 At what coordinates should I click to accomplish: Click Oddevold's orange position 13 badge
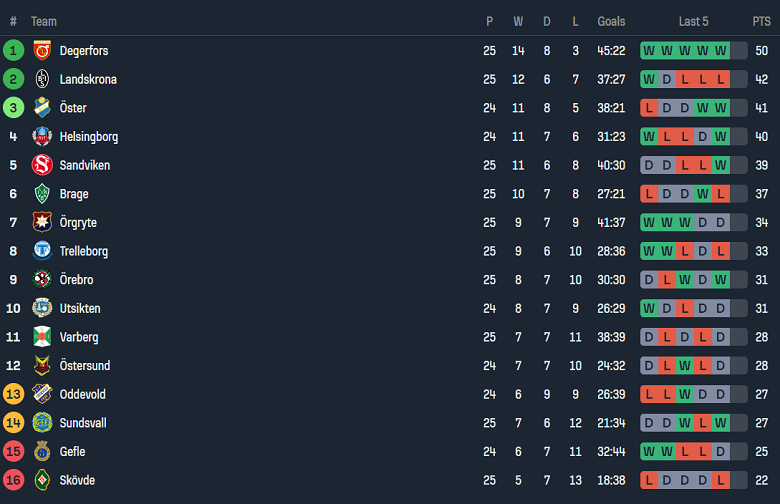[x=13, y=394]
